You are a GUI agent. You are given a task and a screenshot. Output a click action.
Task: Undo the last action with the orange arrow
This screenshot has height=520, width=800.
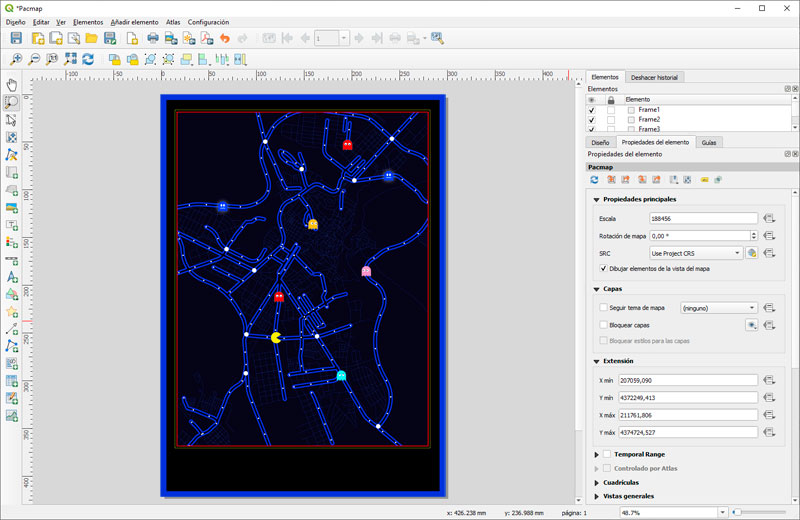[224, 38]
